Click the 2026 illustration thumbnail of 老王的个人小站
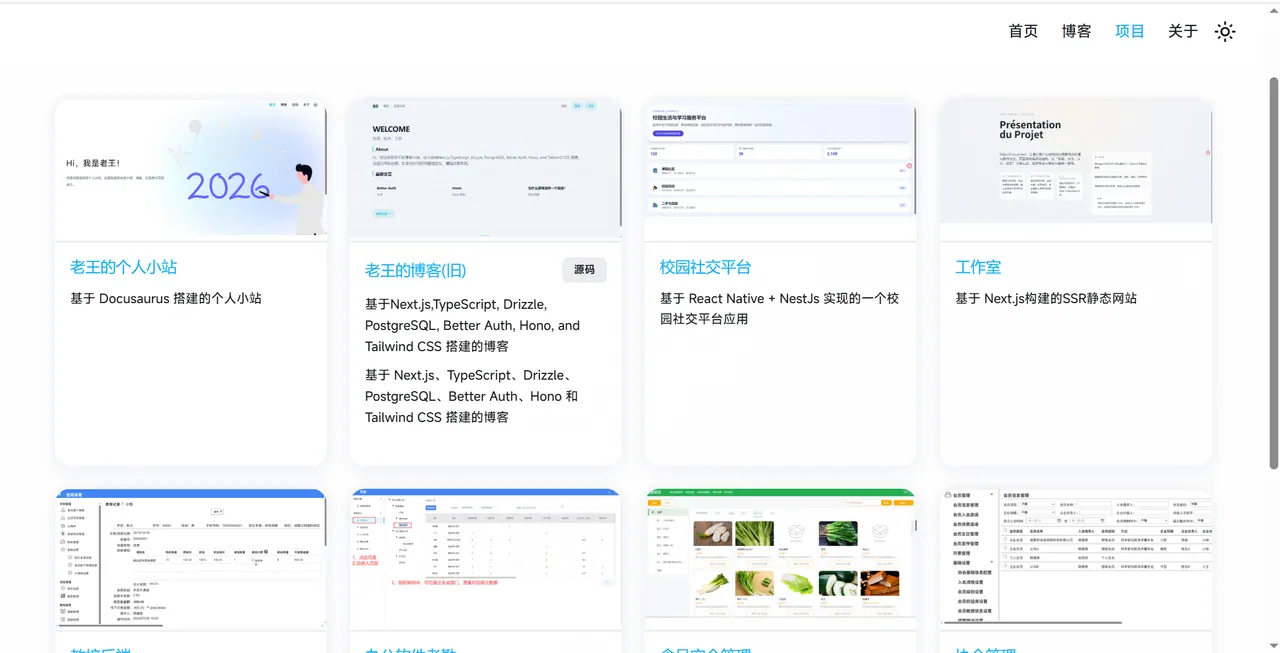The height and width of the screenshot is (653, 1280). pyautogui.click(x=191, y=170)
